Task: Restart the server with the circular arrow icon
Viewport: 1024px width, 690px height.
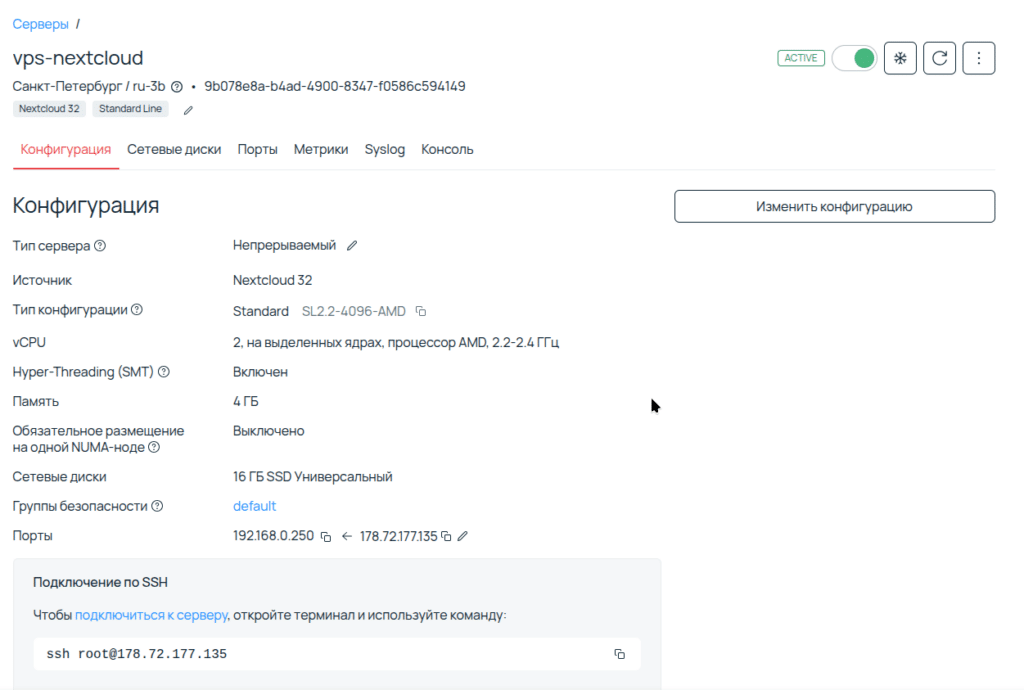Action: (x=939, y=57)
